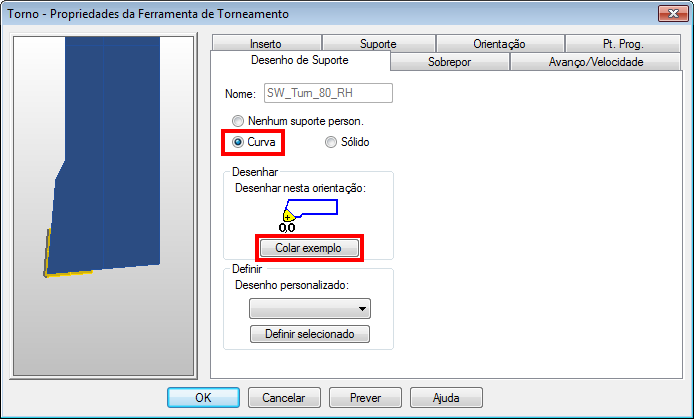Viewport: 694px width, 419px height.
Task: Select the Curva radio button
Action: tap(254, 142)
